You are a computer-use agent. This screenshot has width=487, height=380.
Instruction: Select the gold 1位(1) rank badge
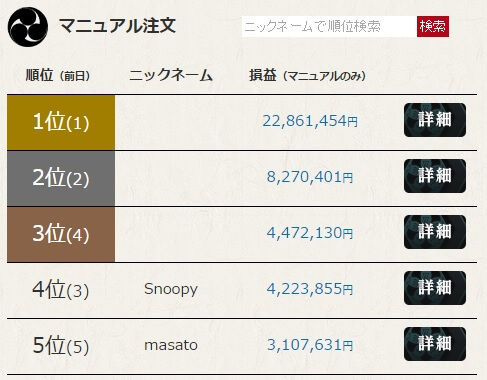coord(61,122)
